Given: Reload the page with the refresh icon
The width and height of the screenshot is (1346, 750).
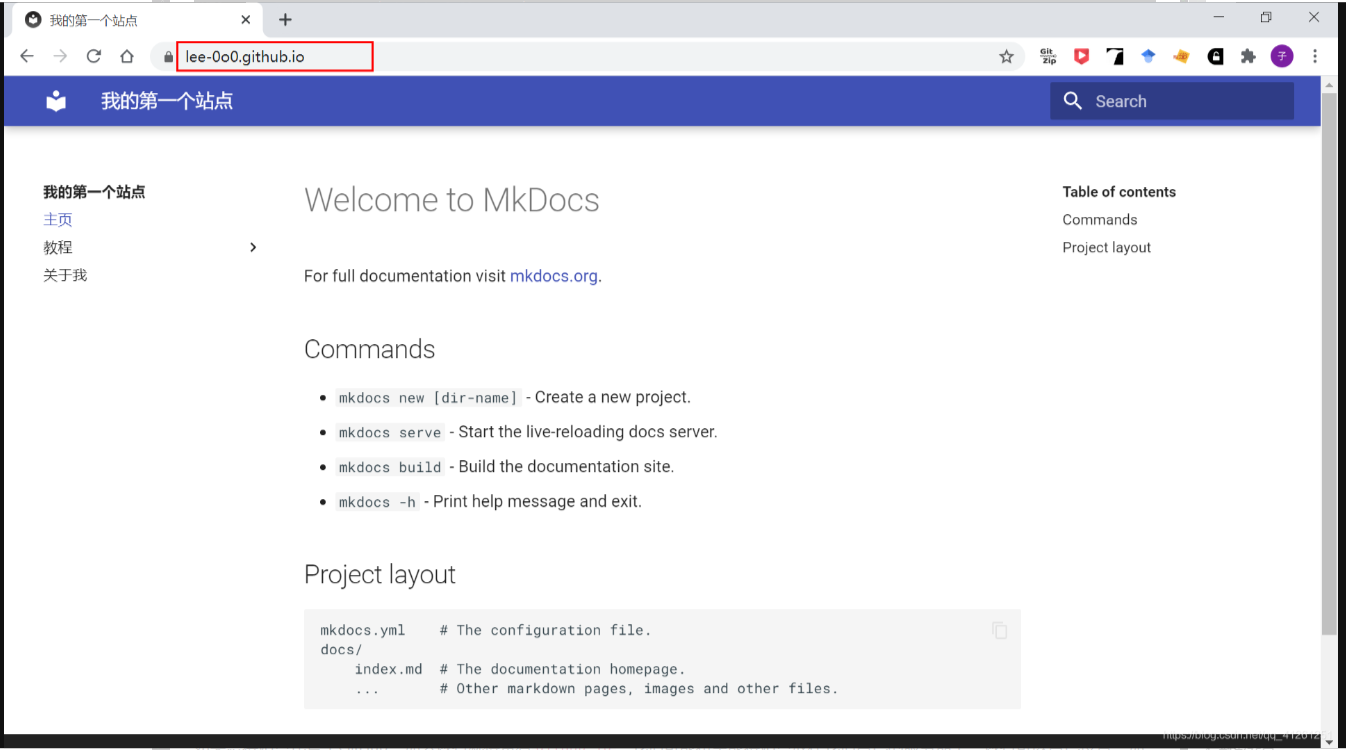Looking at the screenshot, I should tap(94, 57).
